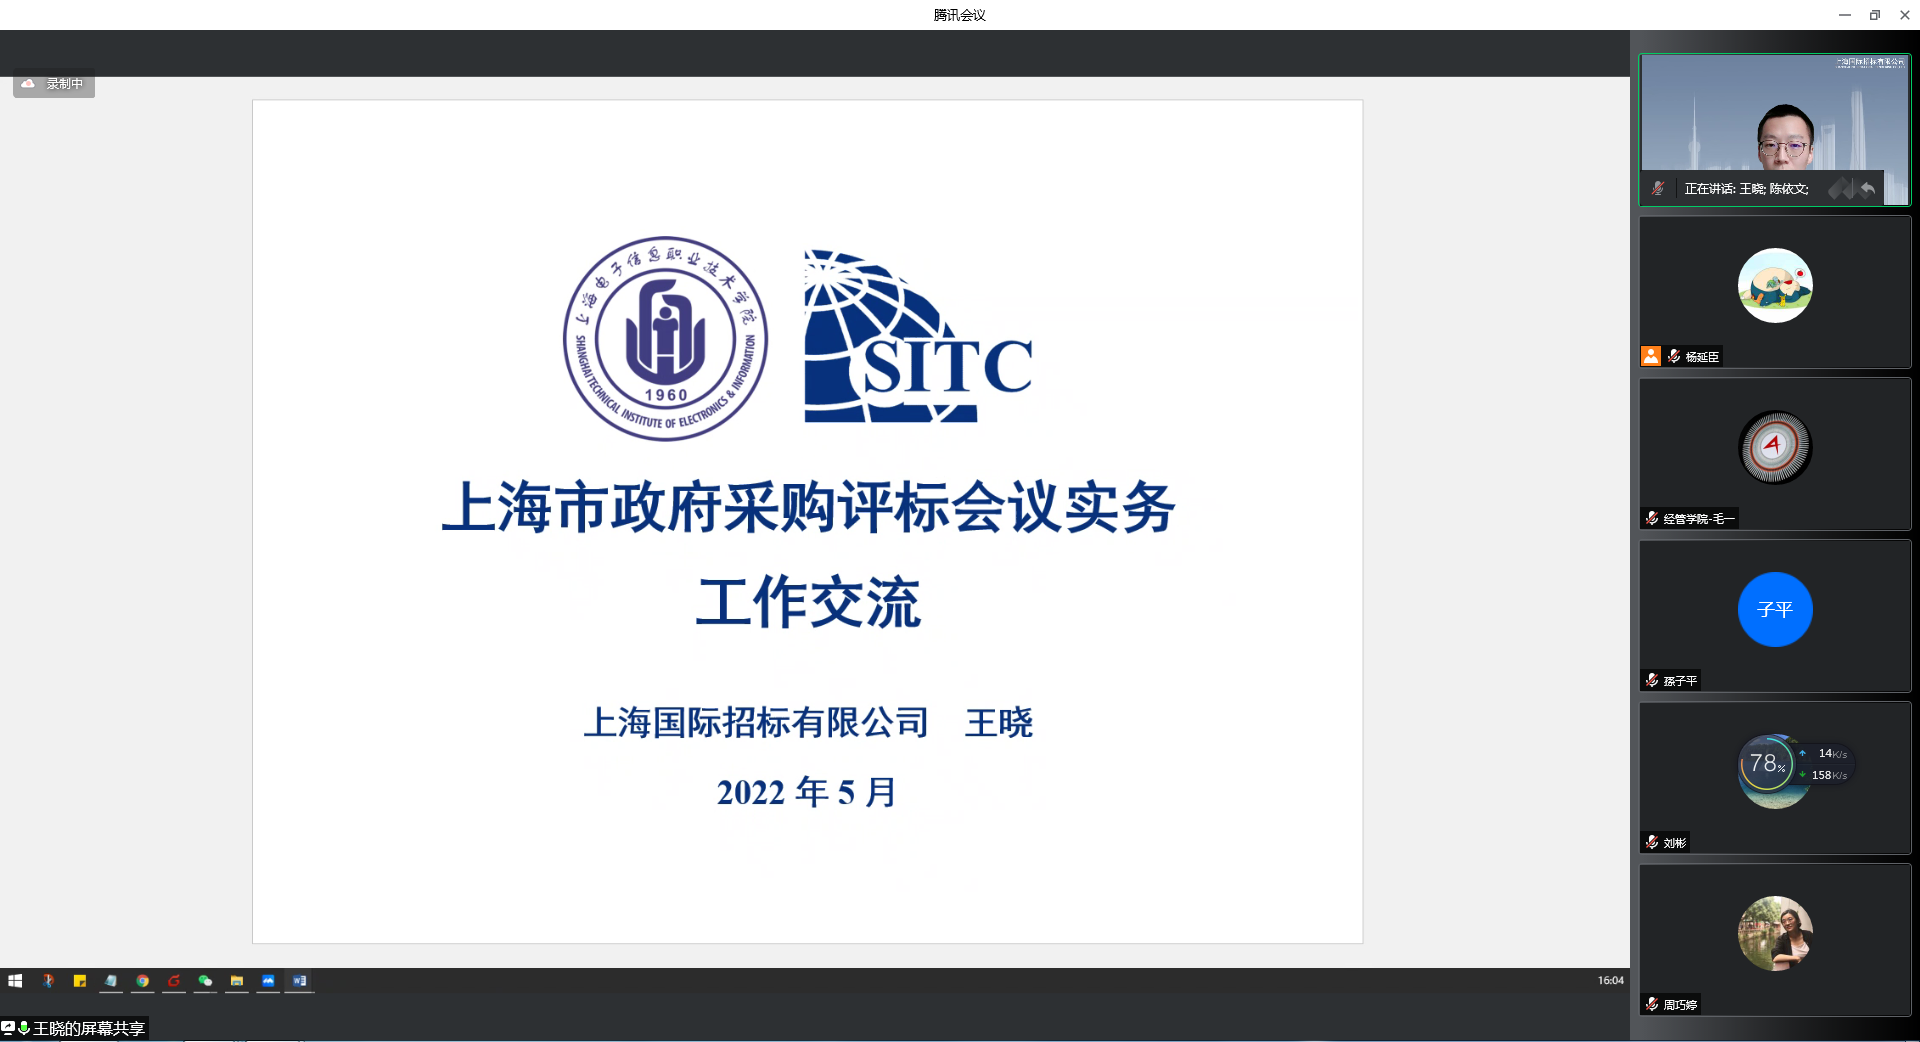Click the reply arrow icon in speaker bar
This screenshot has height=1042, width=1920.
coord(1867,188)
